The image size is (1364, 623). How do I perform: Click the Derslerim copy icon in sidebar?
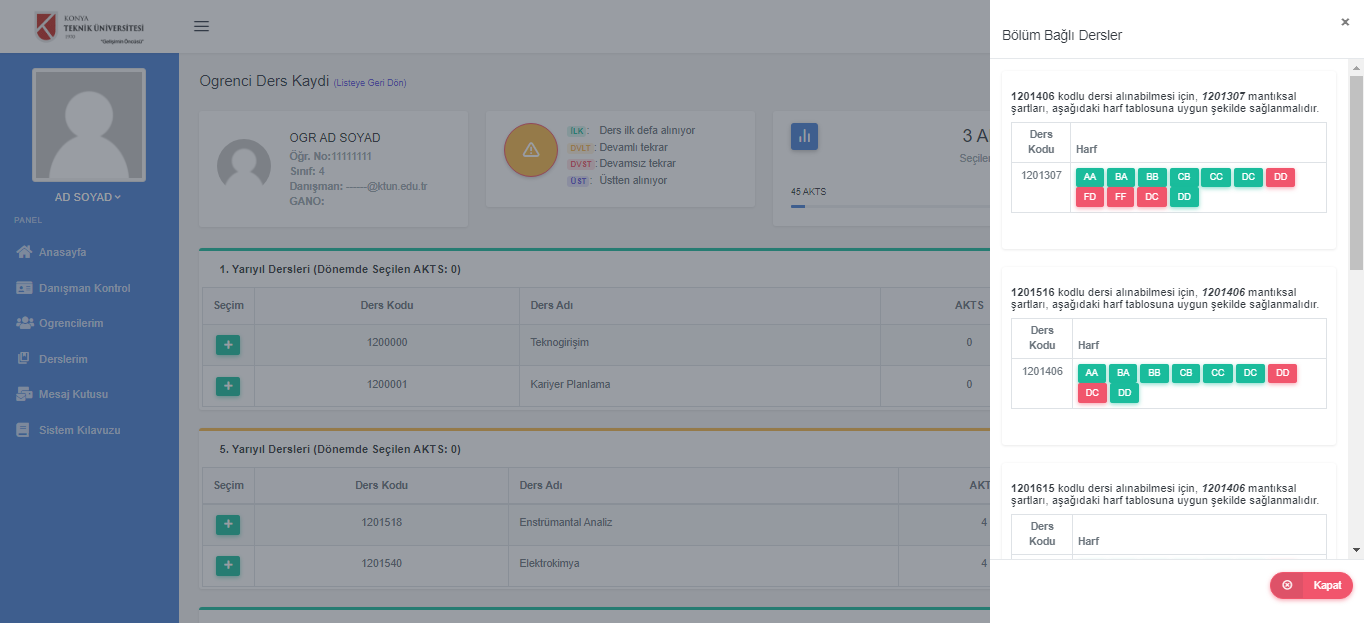(25, 359)
